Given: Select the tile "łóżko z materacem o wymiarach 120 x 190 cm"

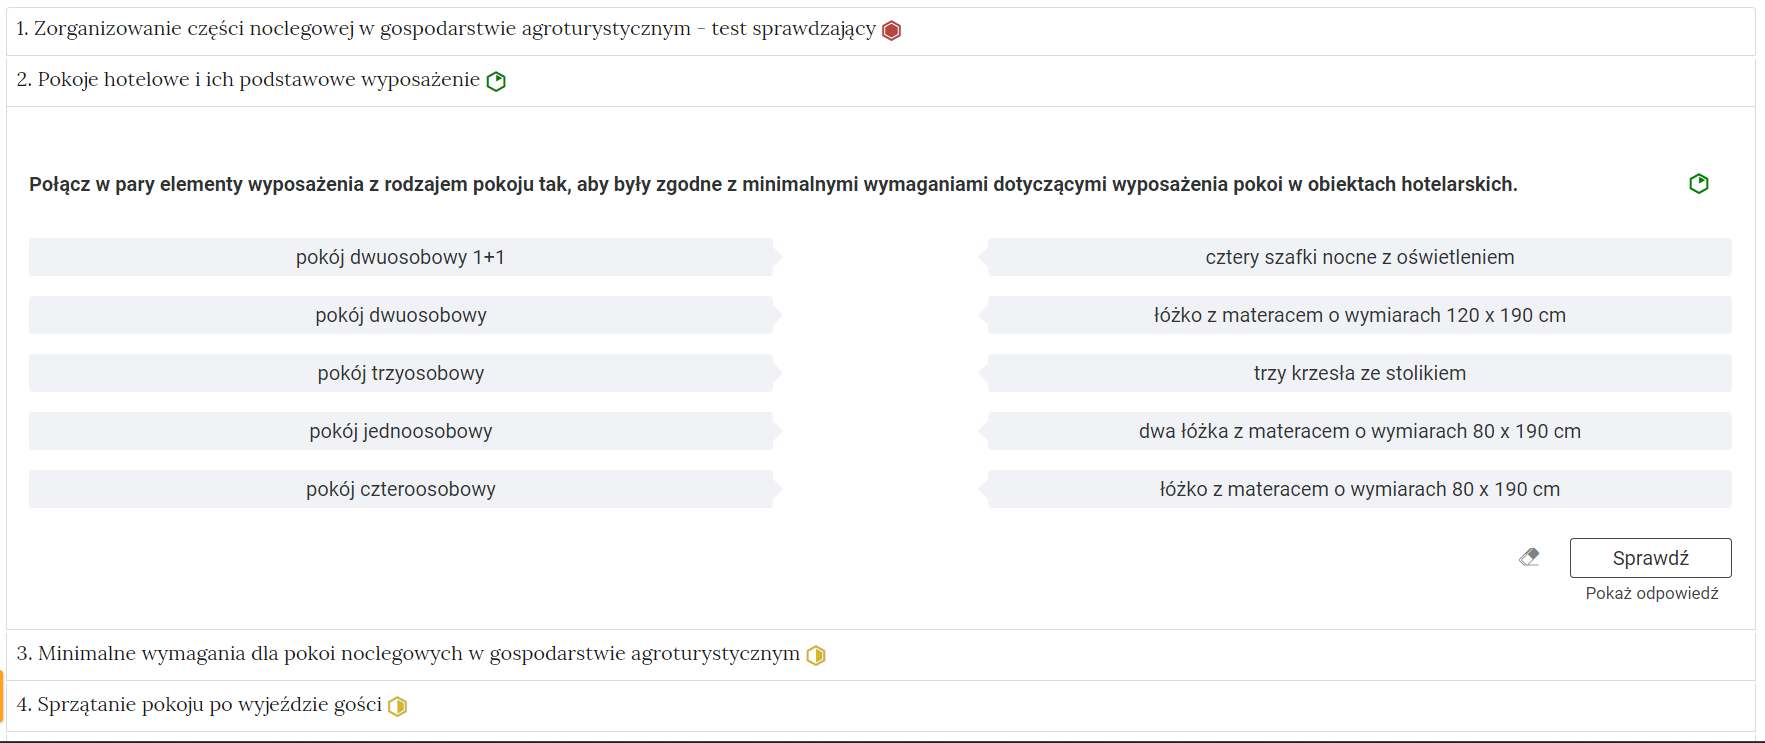Looking at the screenshot, I should click(1360, 314).
